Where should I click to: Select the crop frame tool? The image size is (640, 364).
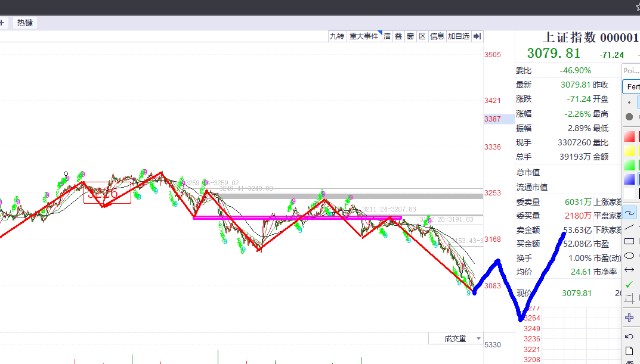point(629,299)
